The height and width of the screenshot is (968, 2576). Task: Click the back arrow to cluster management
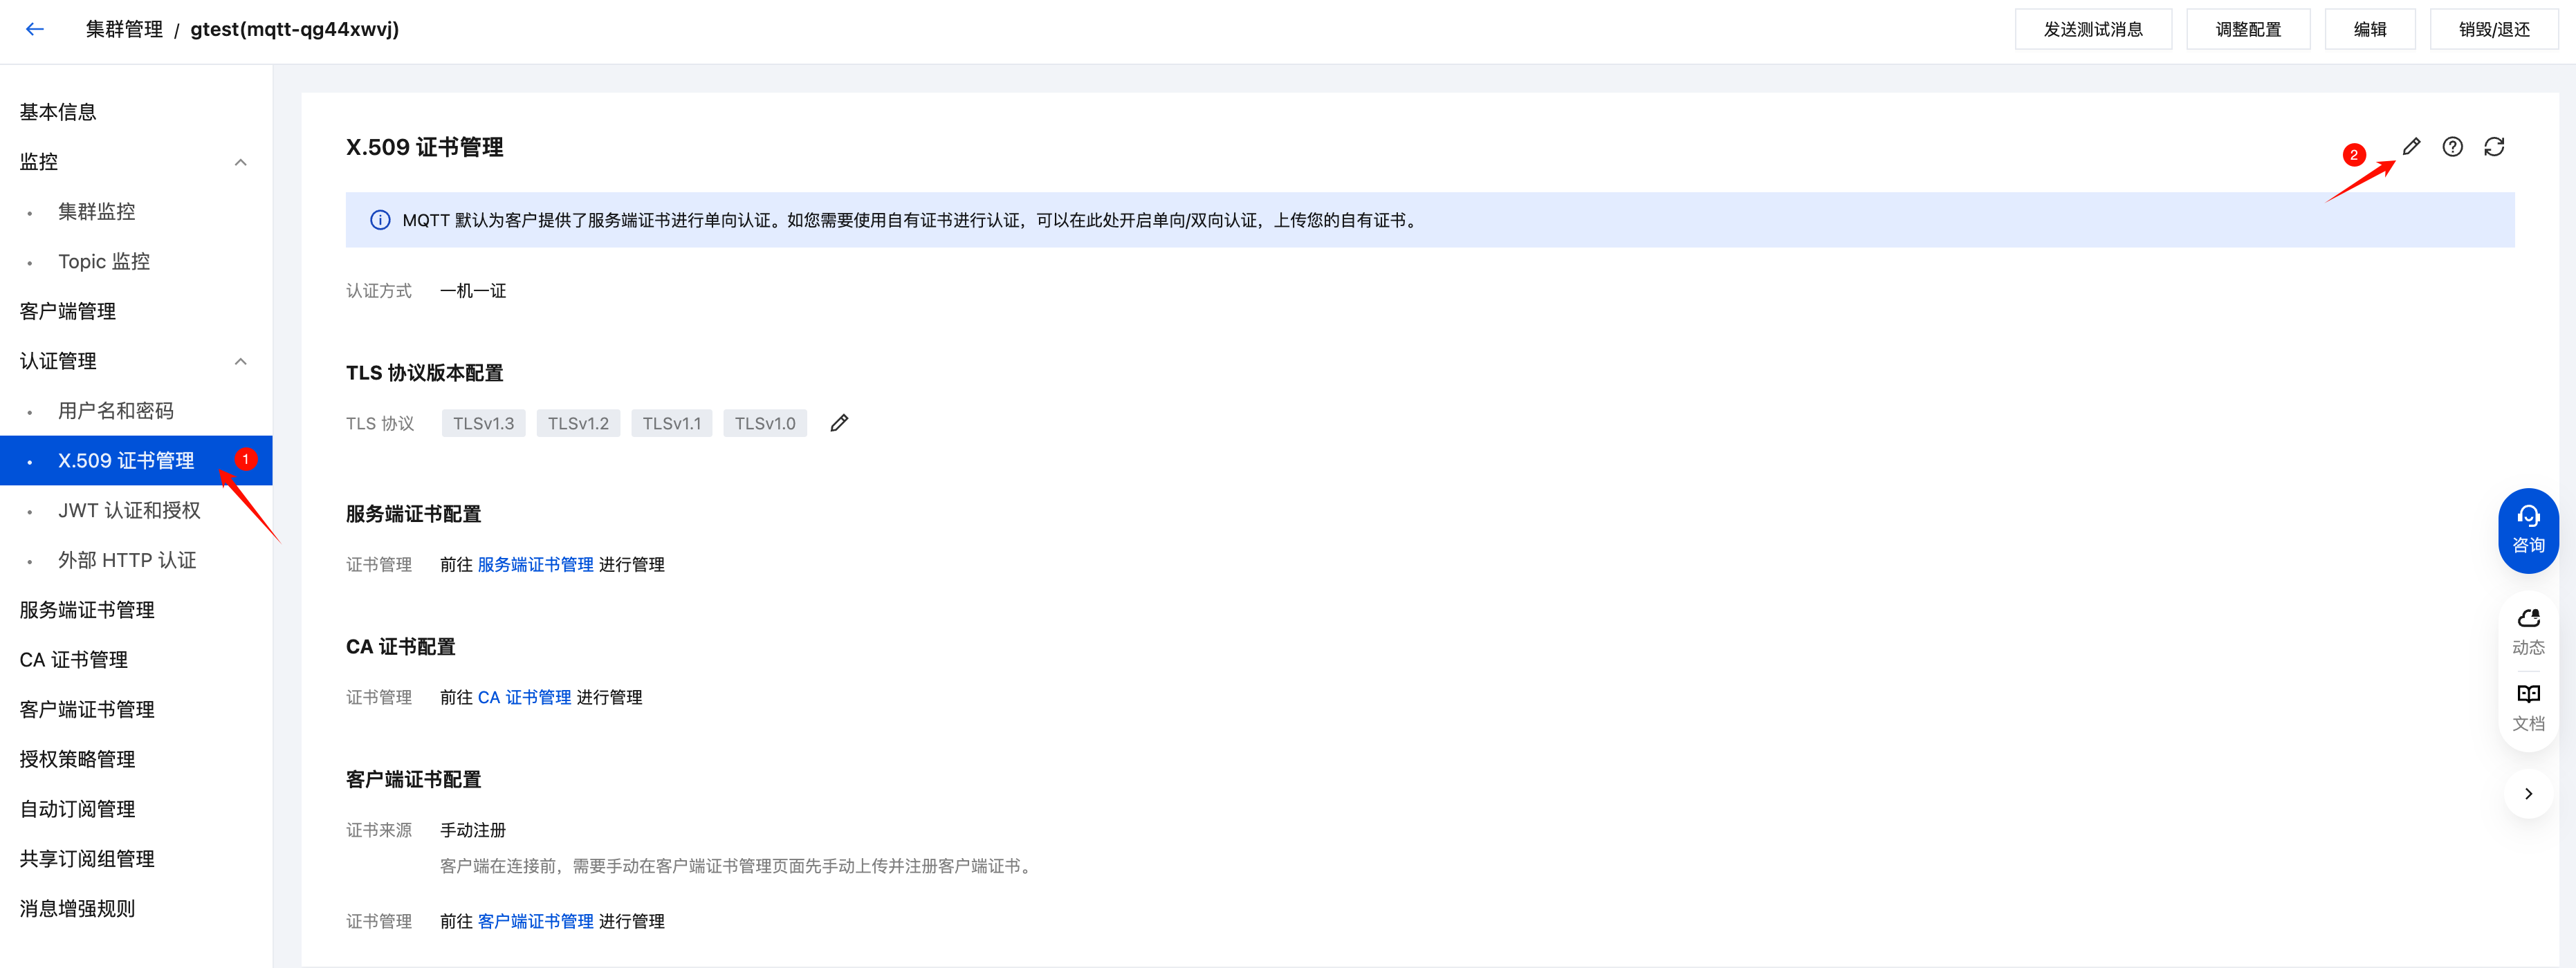pos(35,29)
